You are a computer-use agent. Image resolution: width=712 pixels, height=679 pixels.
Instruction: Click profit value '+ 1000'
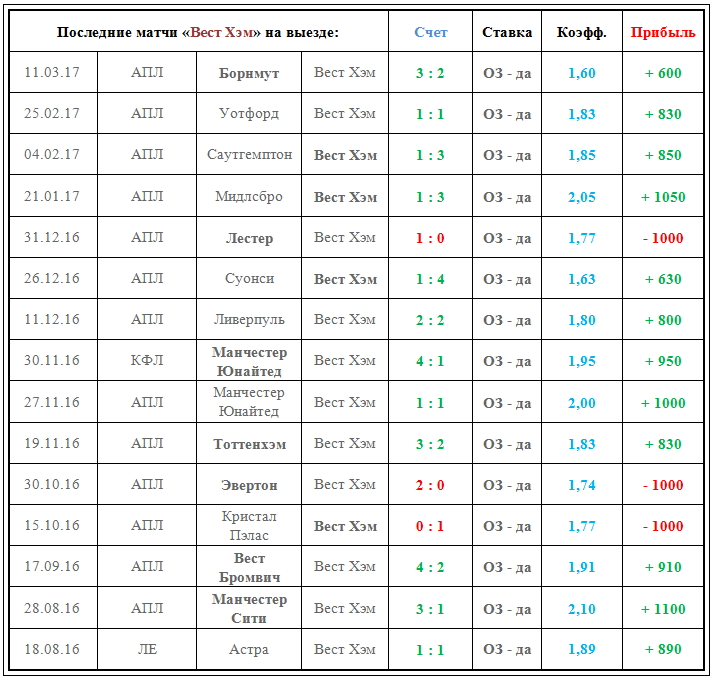pos(663,403)
